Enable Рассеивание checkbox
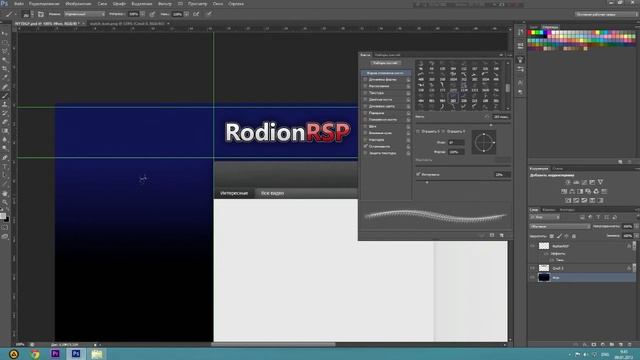The width and height of the screenshot is (640, 360). tap(365, 86)
